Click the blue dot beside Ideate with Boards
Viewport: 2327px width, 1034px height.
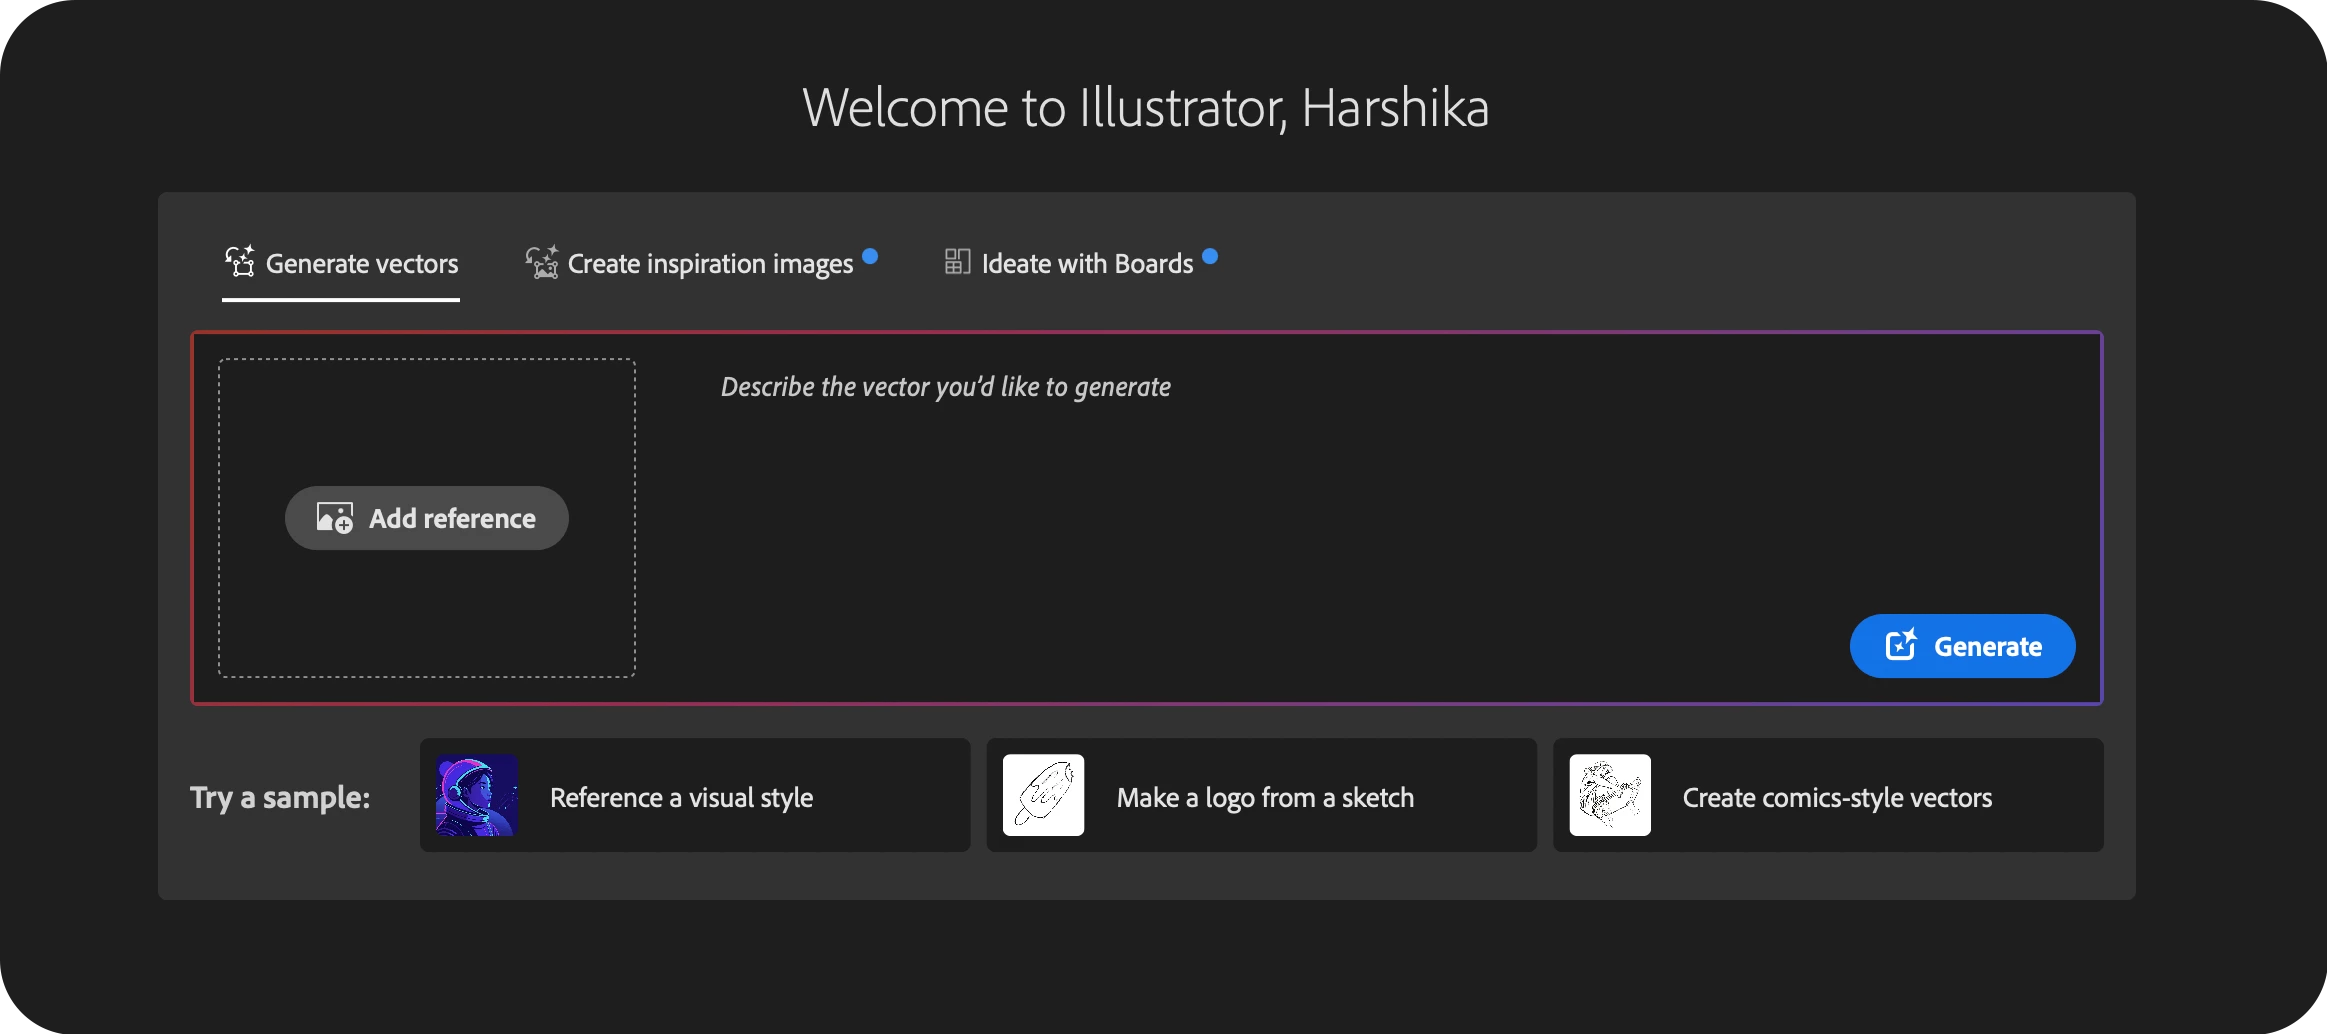tap(1210, 256)
